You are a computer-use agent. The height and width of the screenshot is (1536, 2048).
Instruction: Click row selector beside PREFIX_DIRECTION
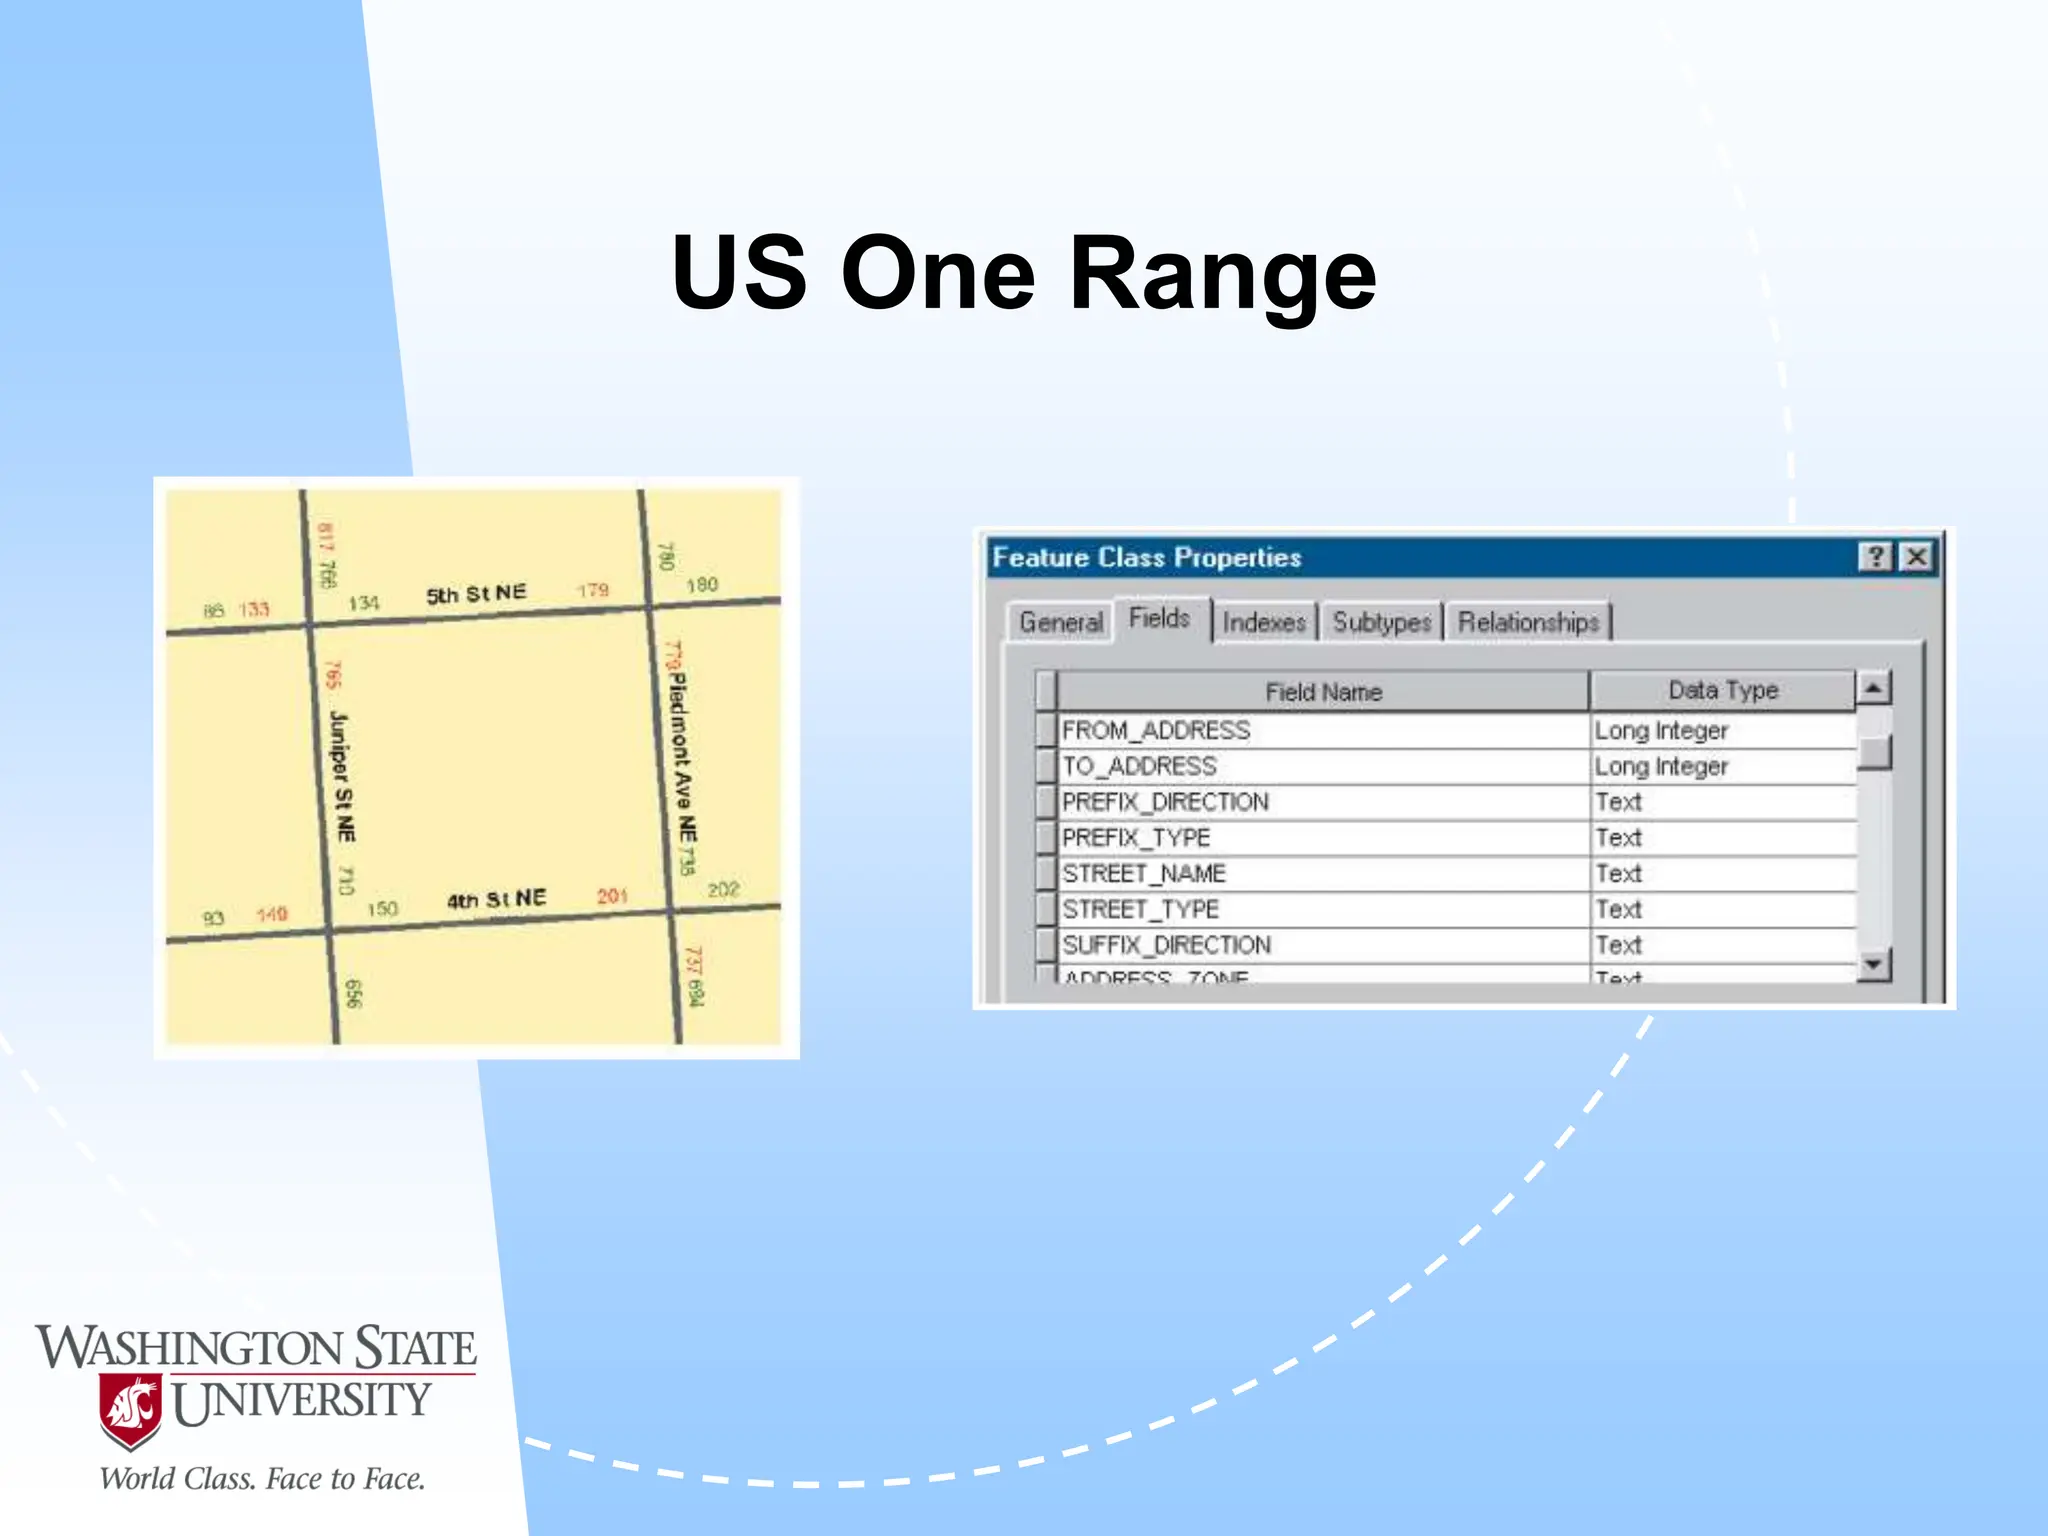click(x=1046, y=803)
